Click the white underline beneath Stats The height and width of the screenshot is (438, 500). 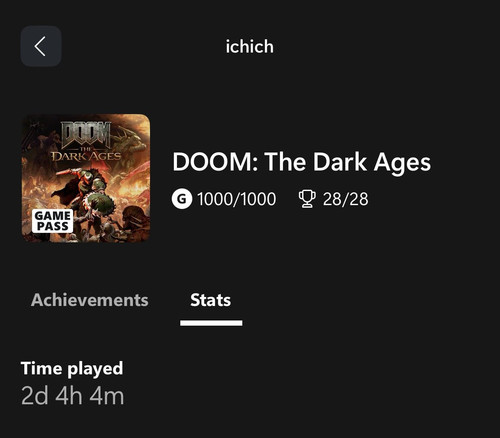point(211,323)
